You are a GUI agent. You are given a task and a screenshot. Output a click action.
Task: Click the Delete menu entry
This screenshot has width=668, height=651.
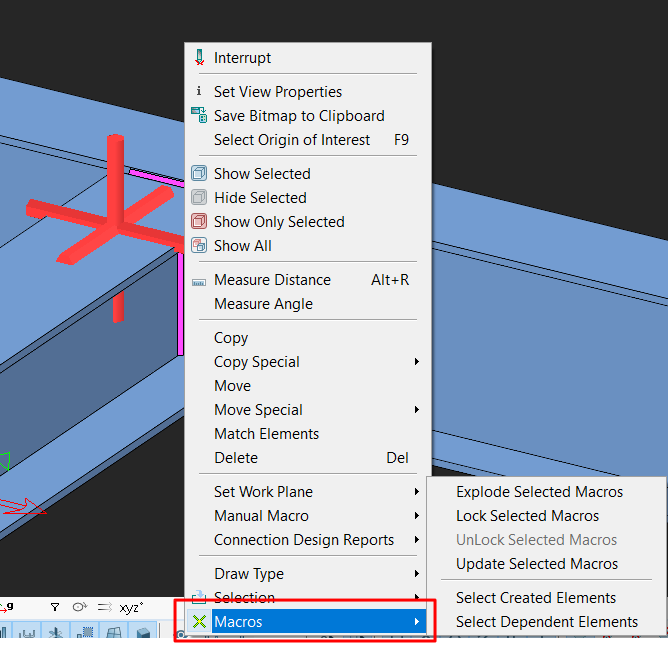click(236, 458)
